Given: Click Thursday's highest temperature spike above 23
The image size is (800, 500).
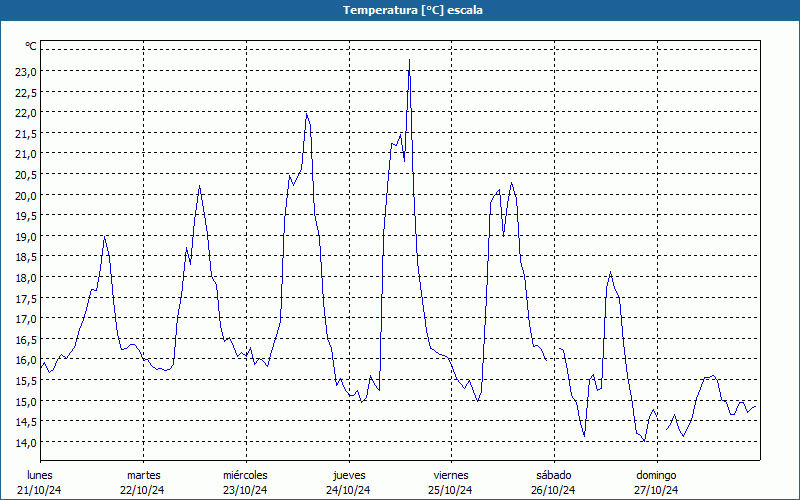Looking at the screenshot, I should [x=409, y=60].
